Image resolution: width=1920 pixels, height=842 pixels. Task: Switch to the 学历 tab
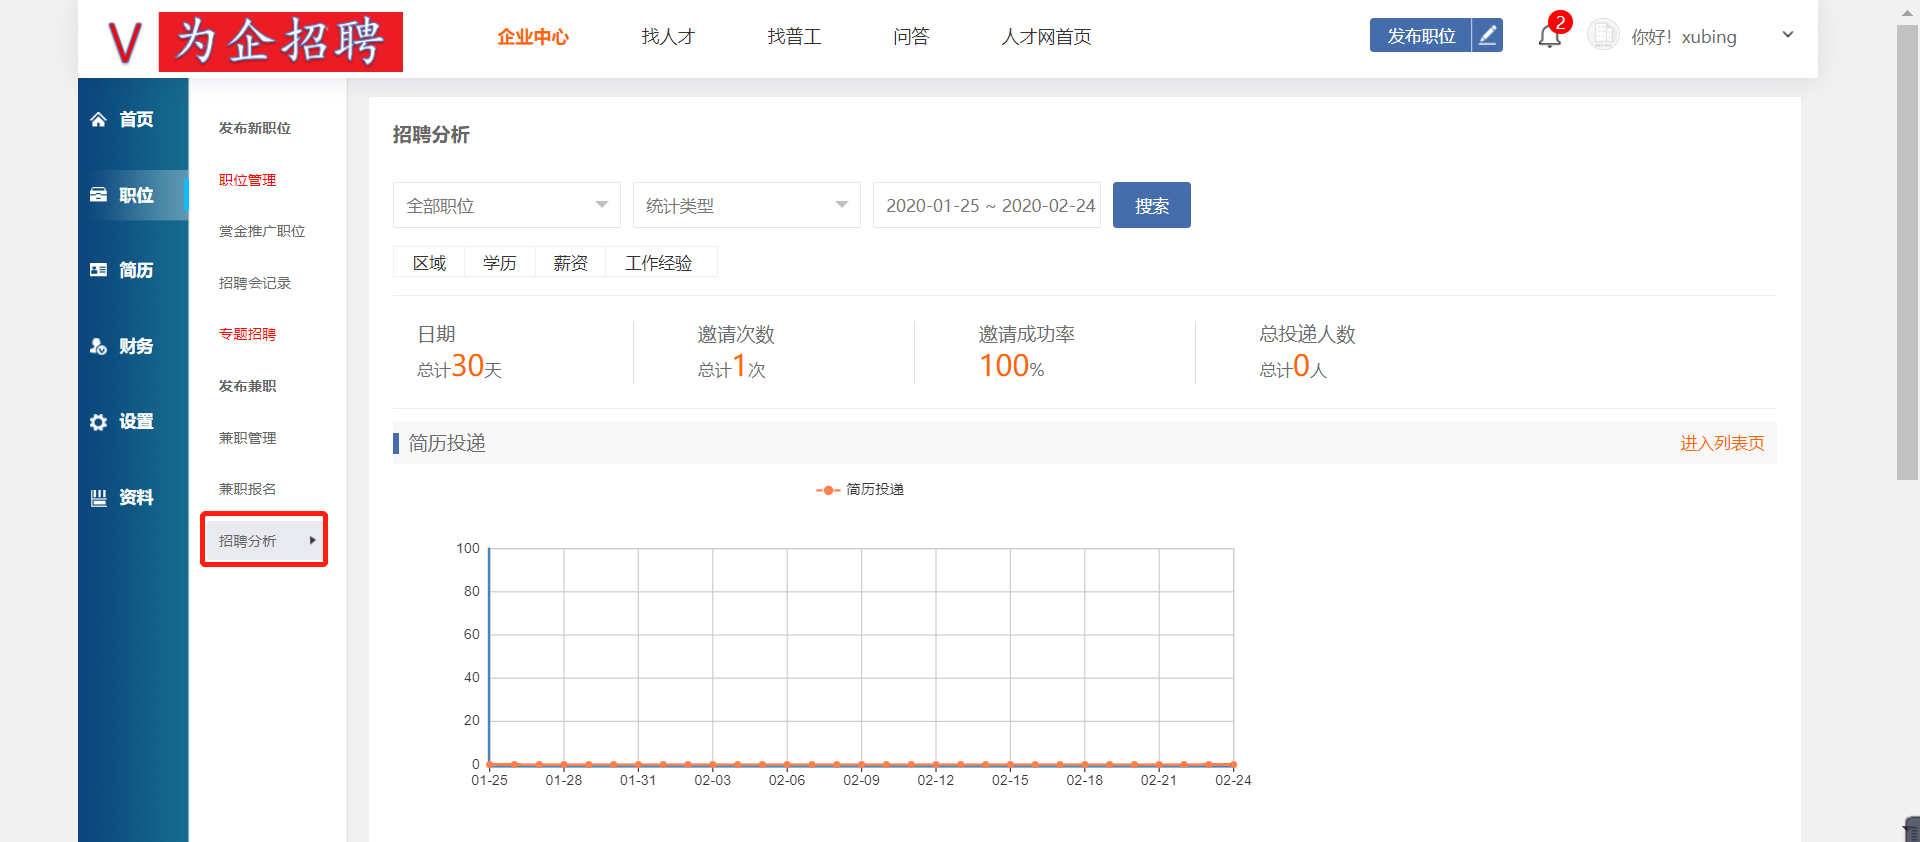(x=500, y=262)
